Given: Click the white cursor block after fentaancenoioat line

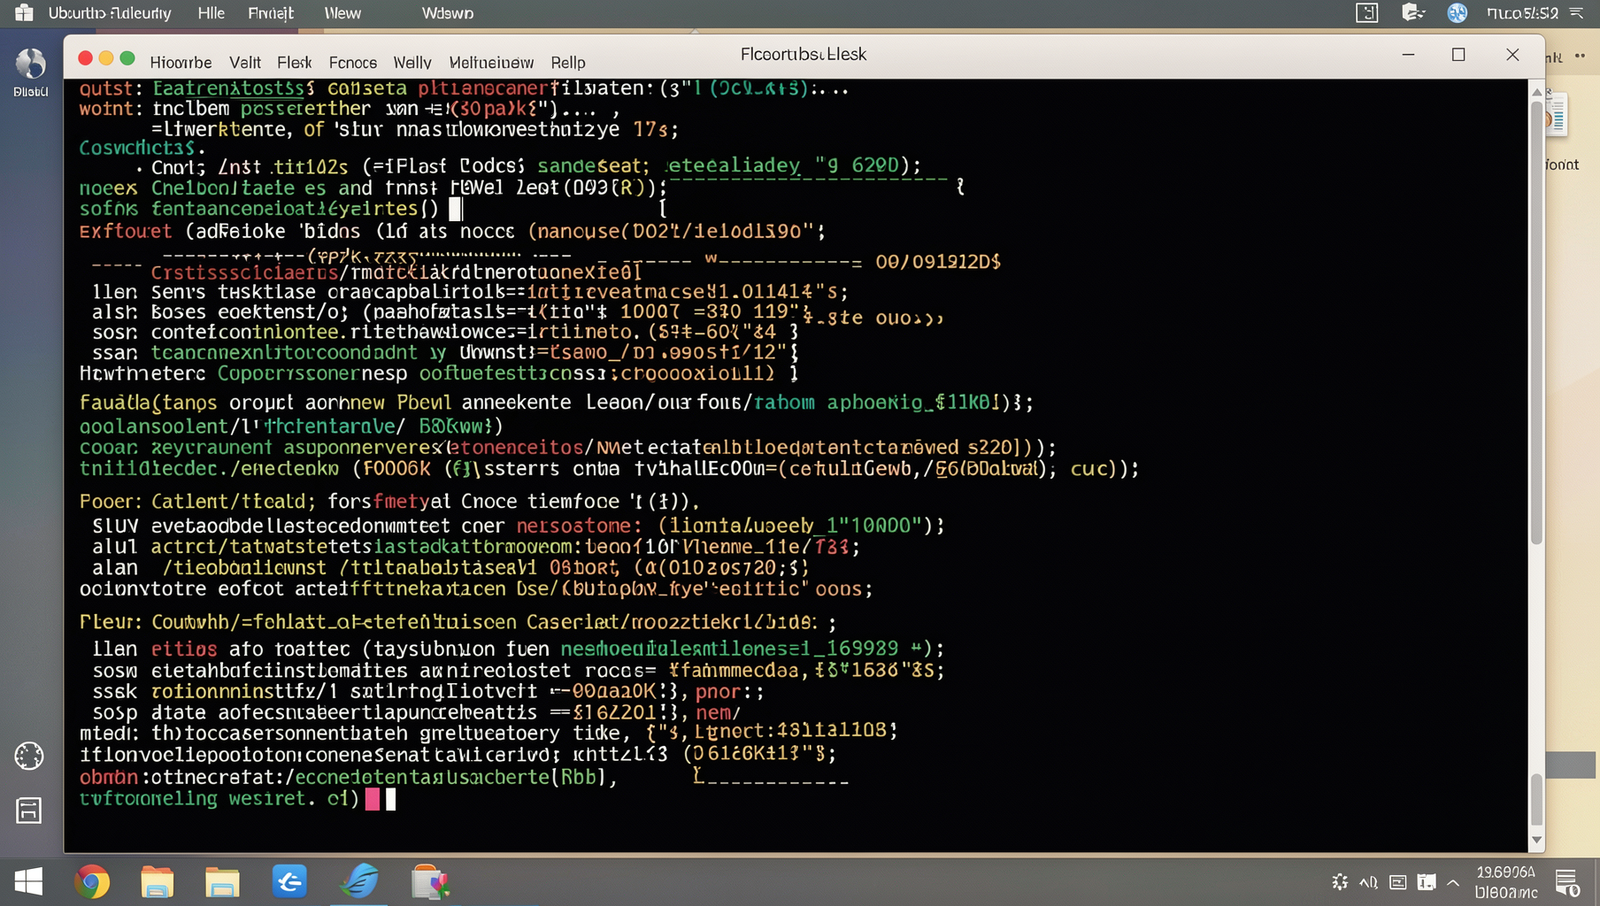Looking at the screenshot, I should tap(455, 209).
